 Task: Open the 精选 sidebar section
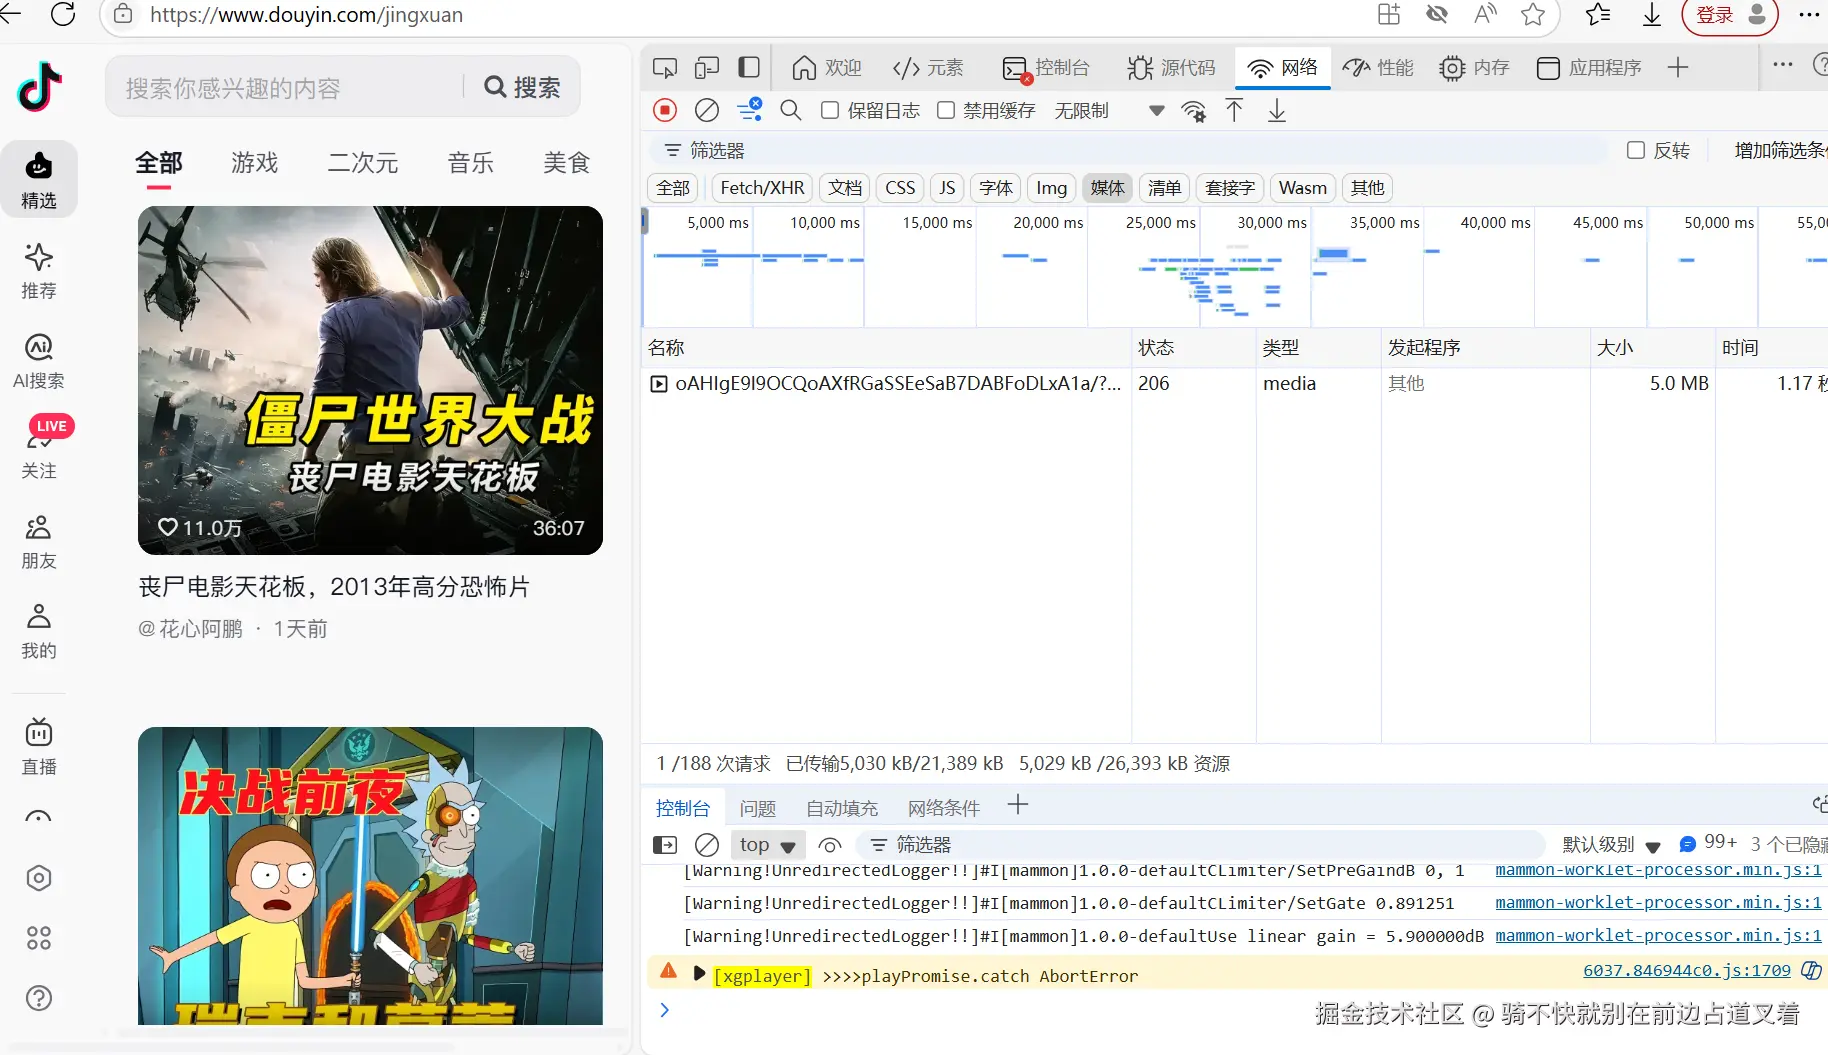click(x=39, y=179)
